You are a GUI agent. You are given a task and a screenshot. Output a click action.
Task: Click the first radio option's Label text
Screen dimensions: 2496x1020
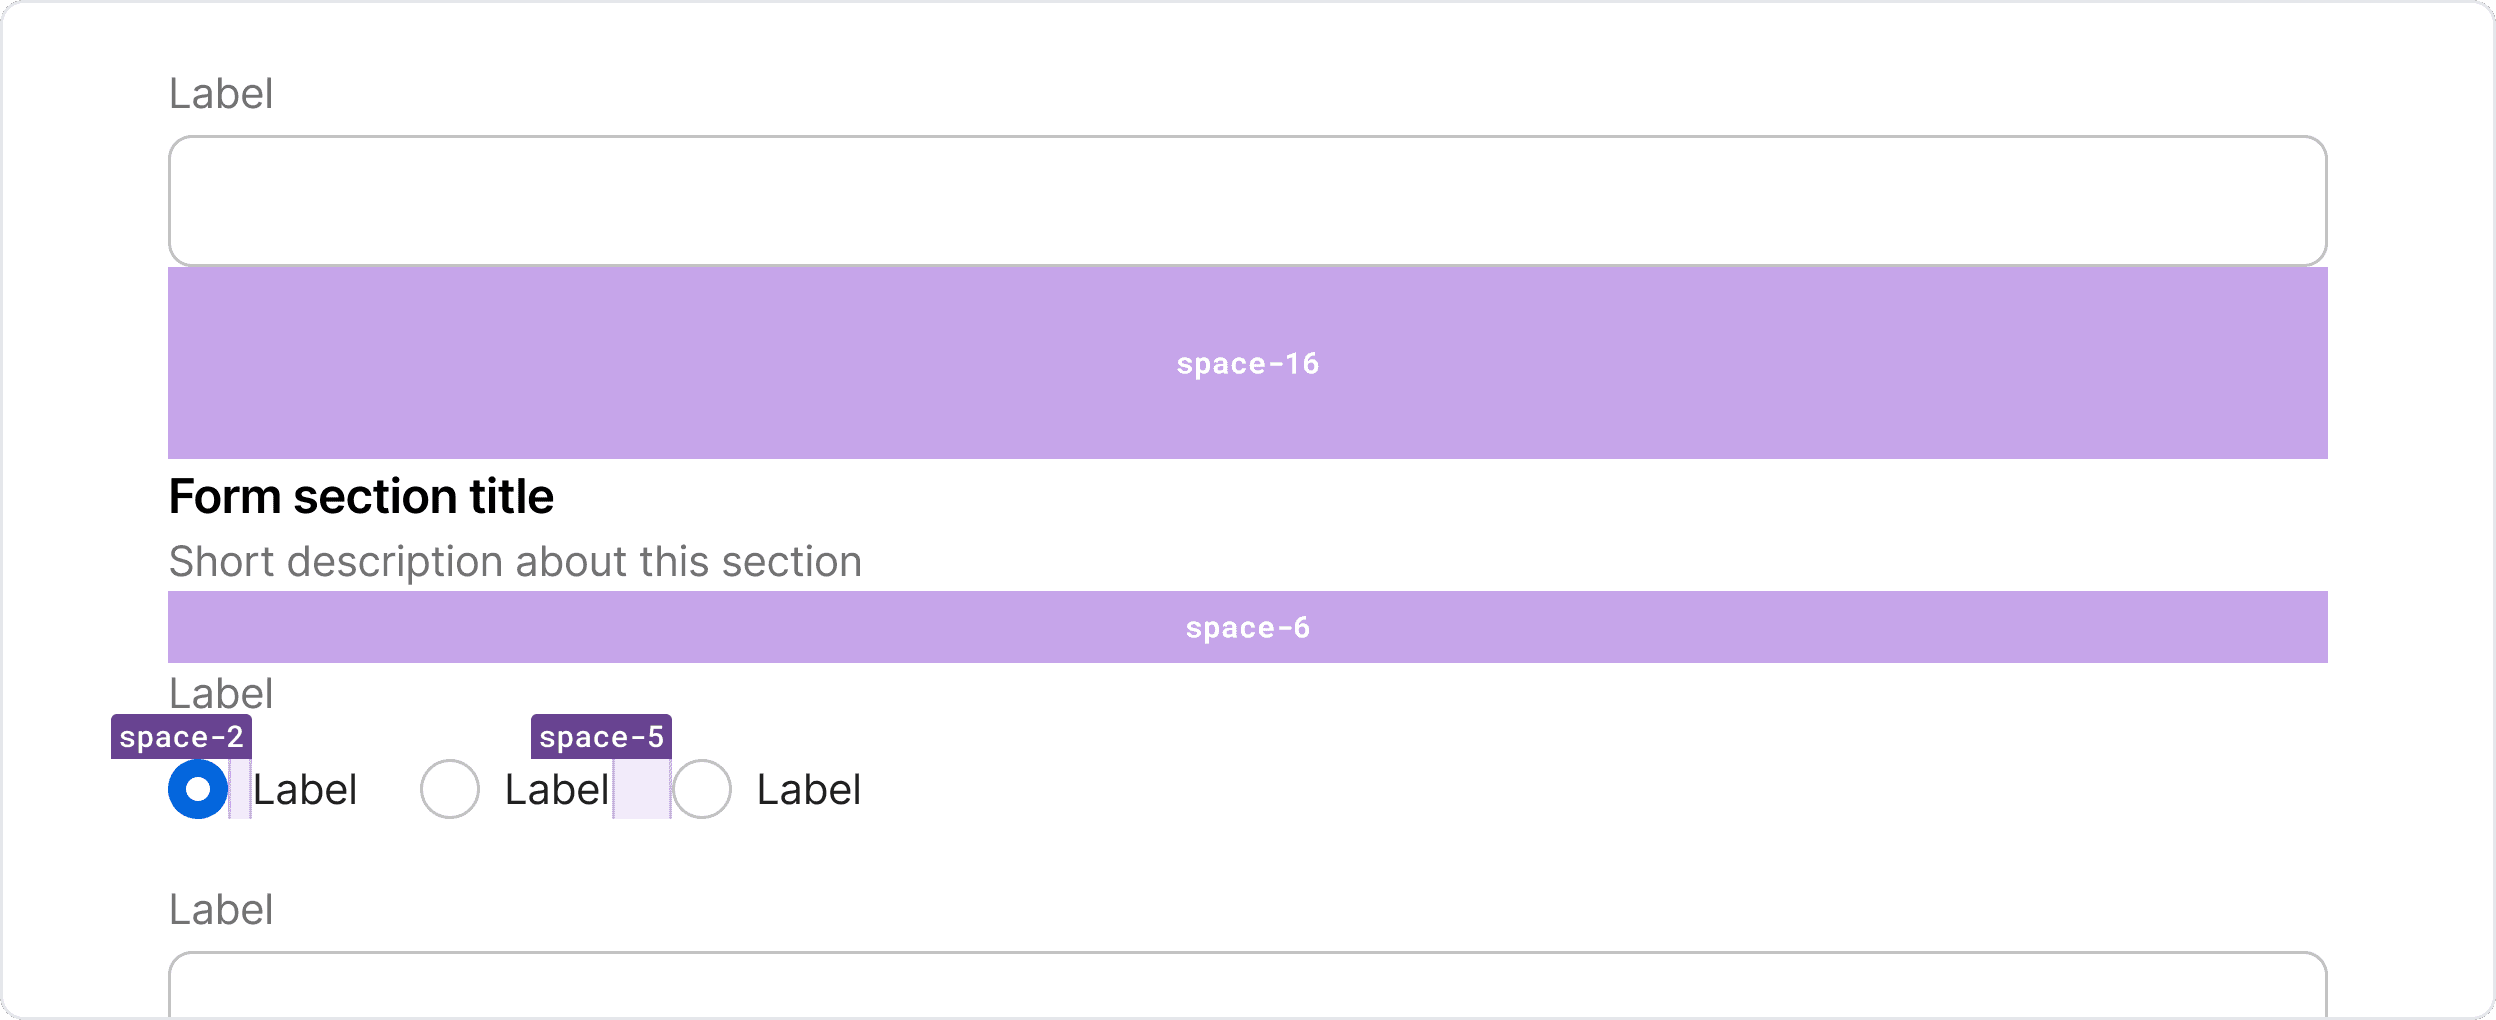click(x=305, y=790)
